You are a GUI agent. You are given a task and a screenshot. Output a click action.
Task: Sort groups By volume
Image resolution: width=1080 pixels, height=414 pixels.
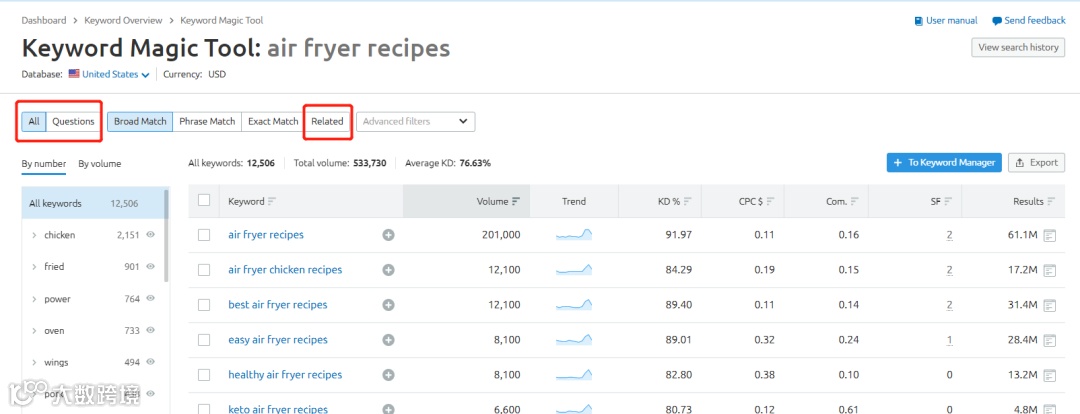pos(99,164)
